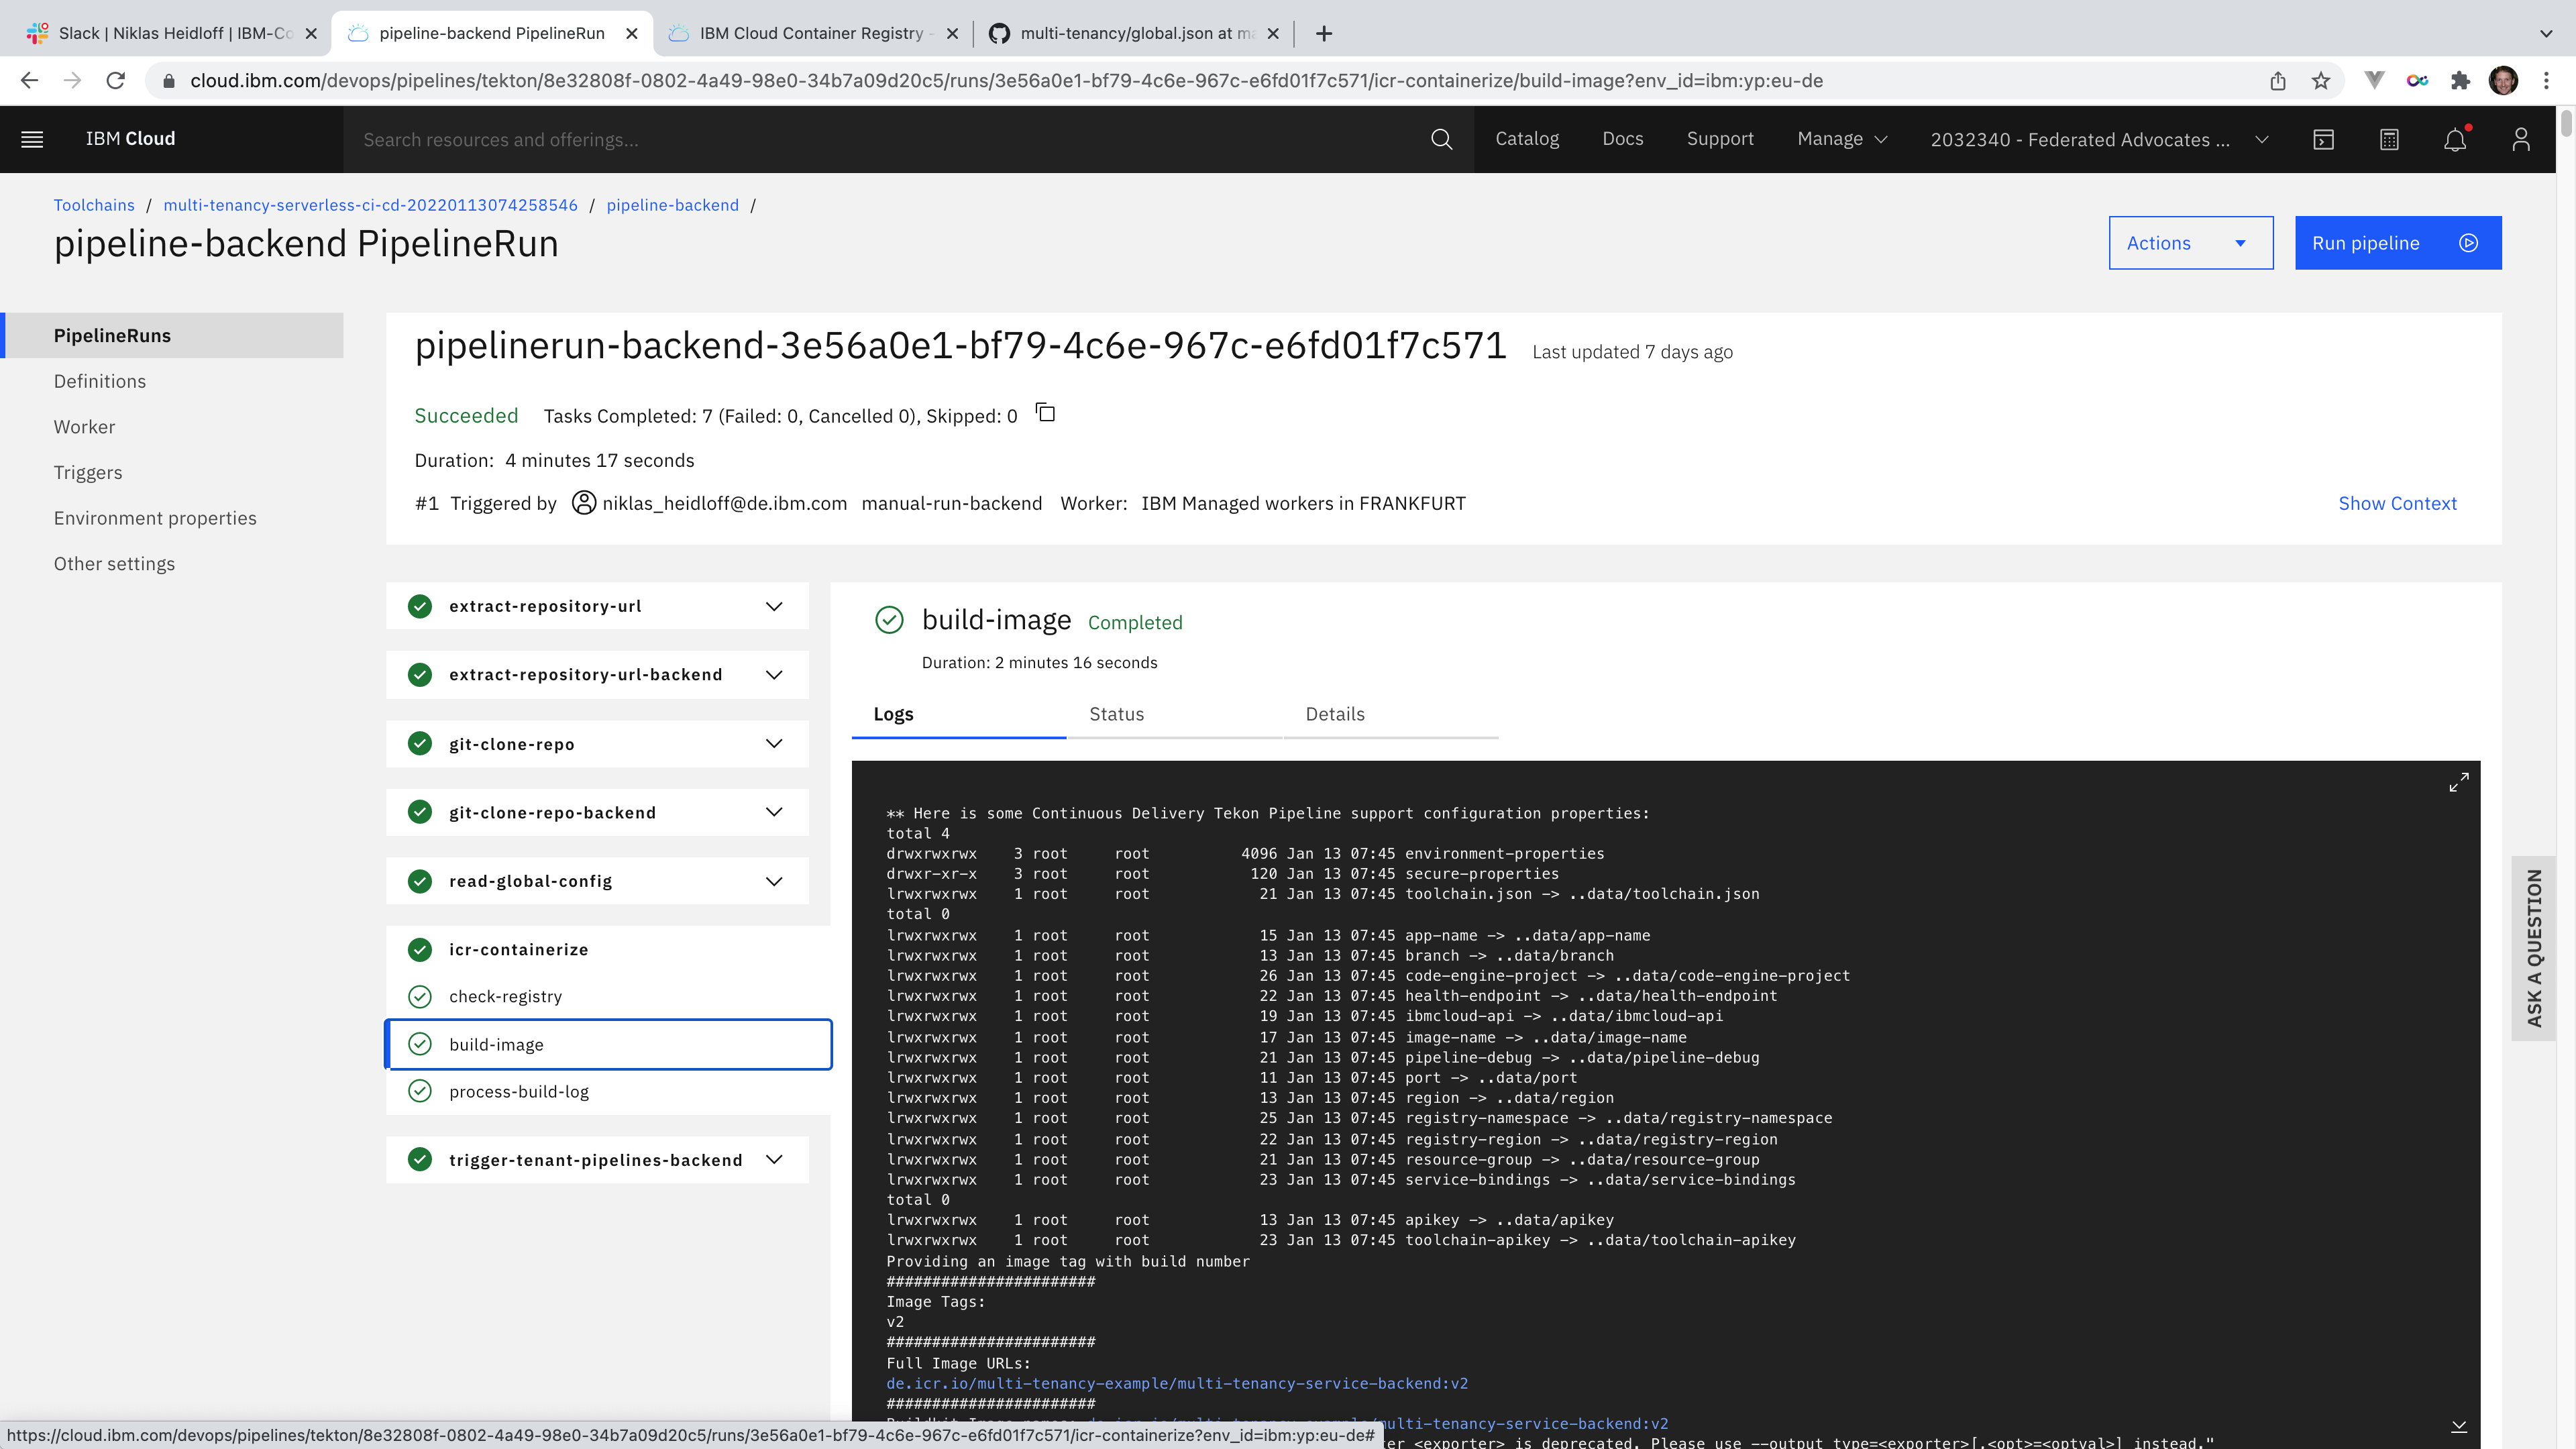Image resolution: width=2576 pixels, height=1449 pixels.
Task: Expand trigger-tenant-pipelines-backend task
Action: (x=773, y=1159)
